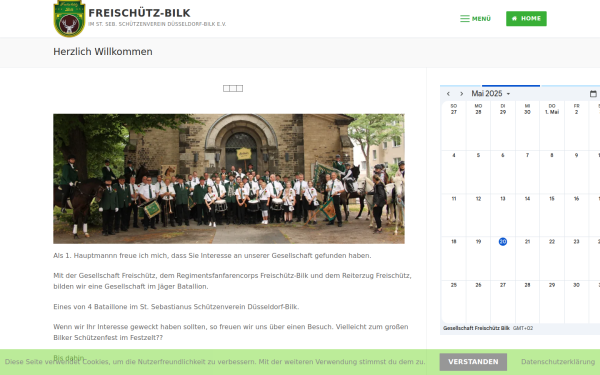The width and height of the screenshot is (600, 375).
Task: Select calendar day 19
Action: click(x=478, y=242)
